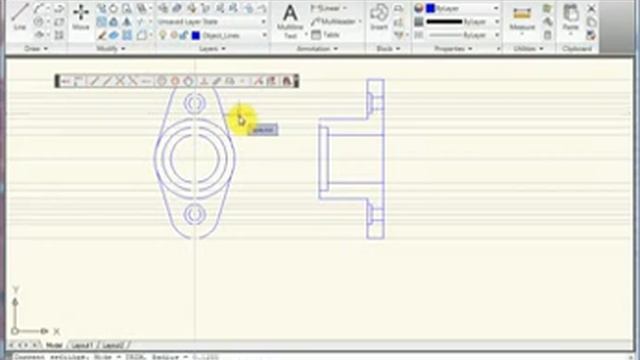This screenshot has width=640, height=360.
Task: Choose Endpoint snap on Object Snap toolbar
Action: (x=94, y=81)
